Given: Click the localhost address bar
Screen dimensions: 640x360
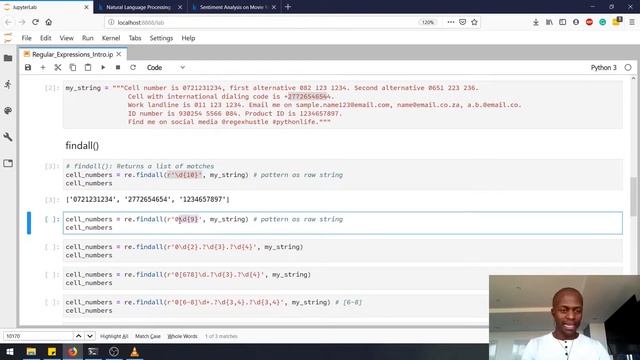Looking at the screenshot, I should [x=261, y=22].
